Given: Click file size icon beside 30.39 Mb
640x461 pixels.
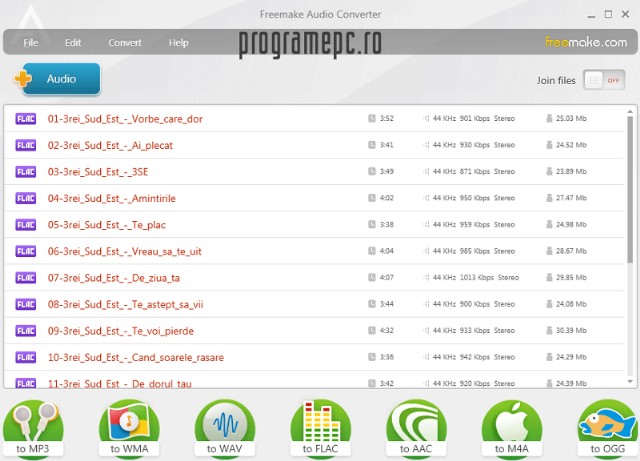Looking at the screenshot, I should tap(549, 330).
